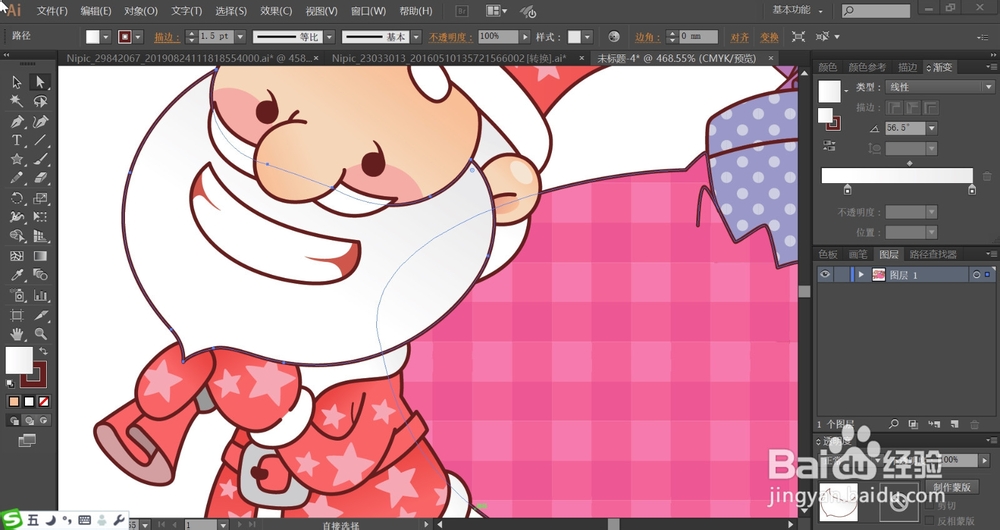The width and height of the screenshot is (1000, 530).
Task: Select the Eyedropper tool
Action: (x=17, y=276)
